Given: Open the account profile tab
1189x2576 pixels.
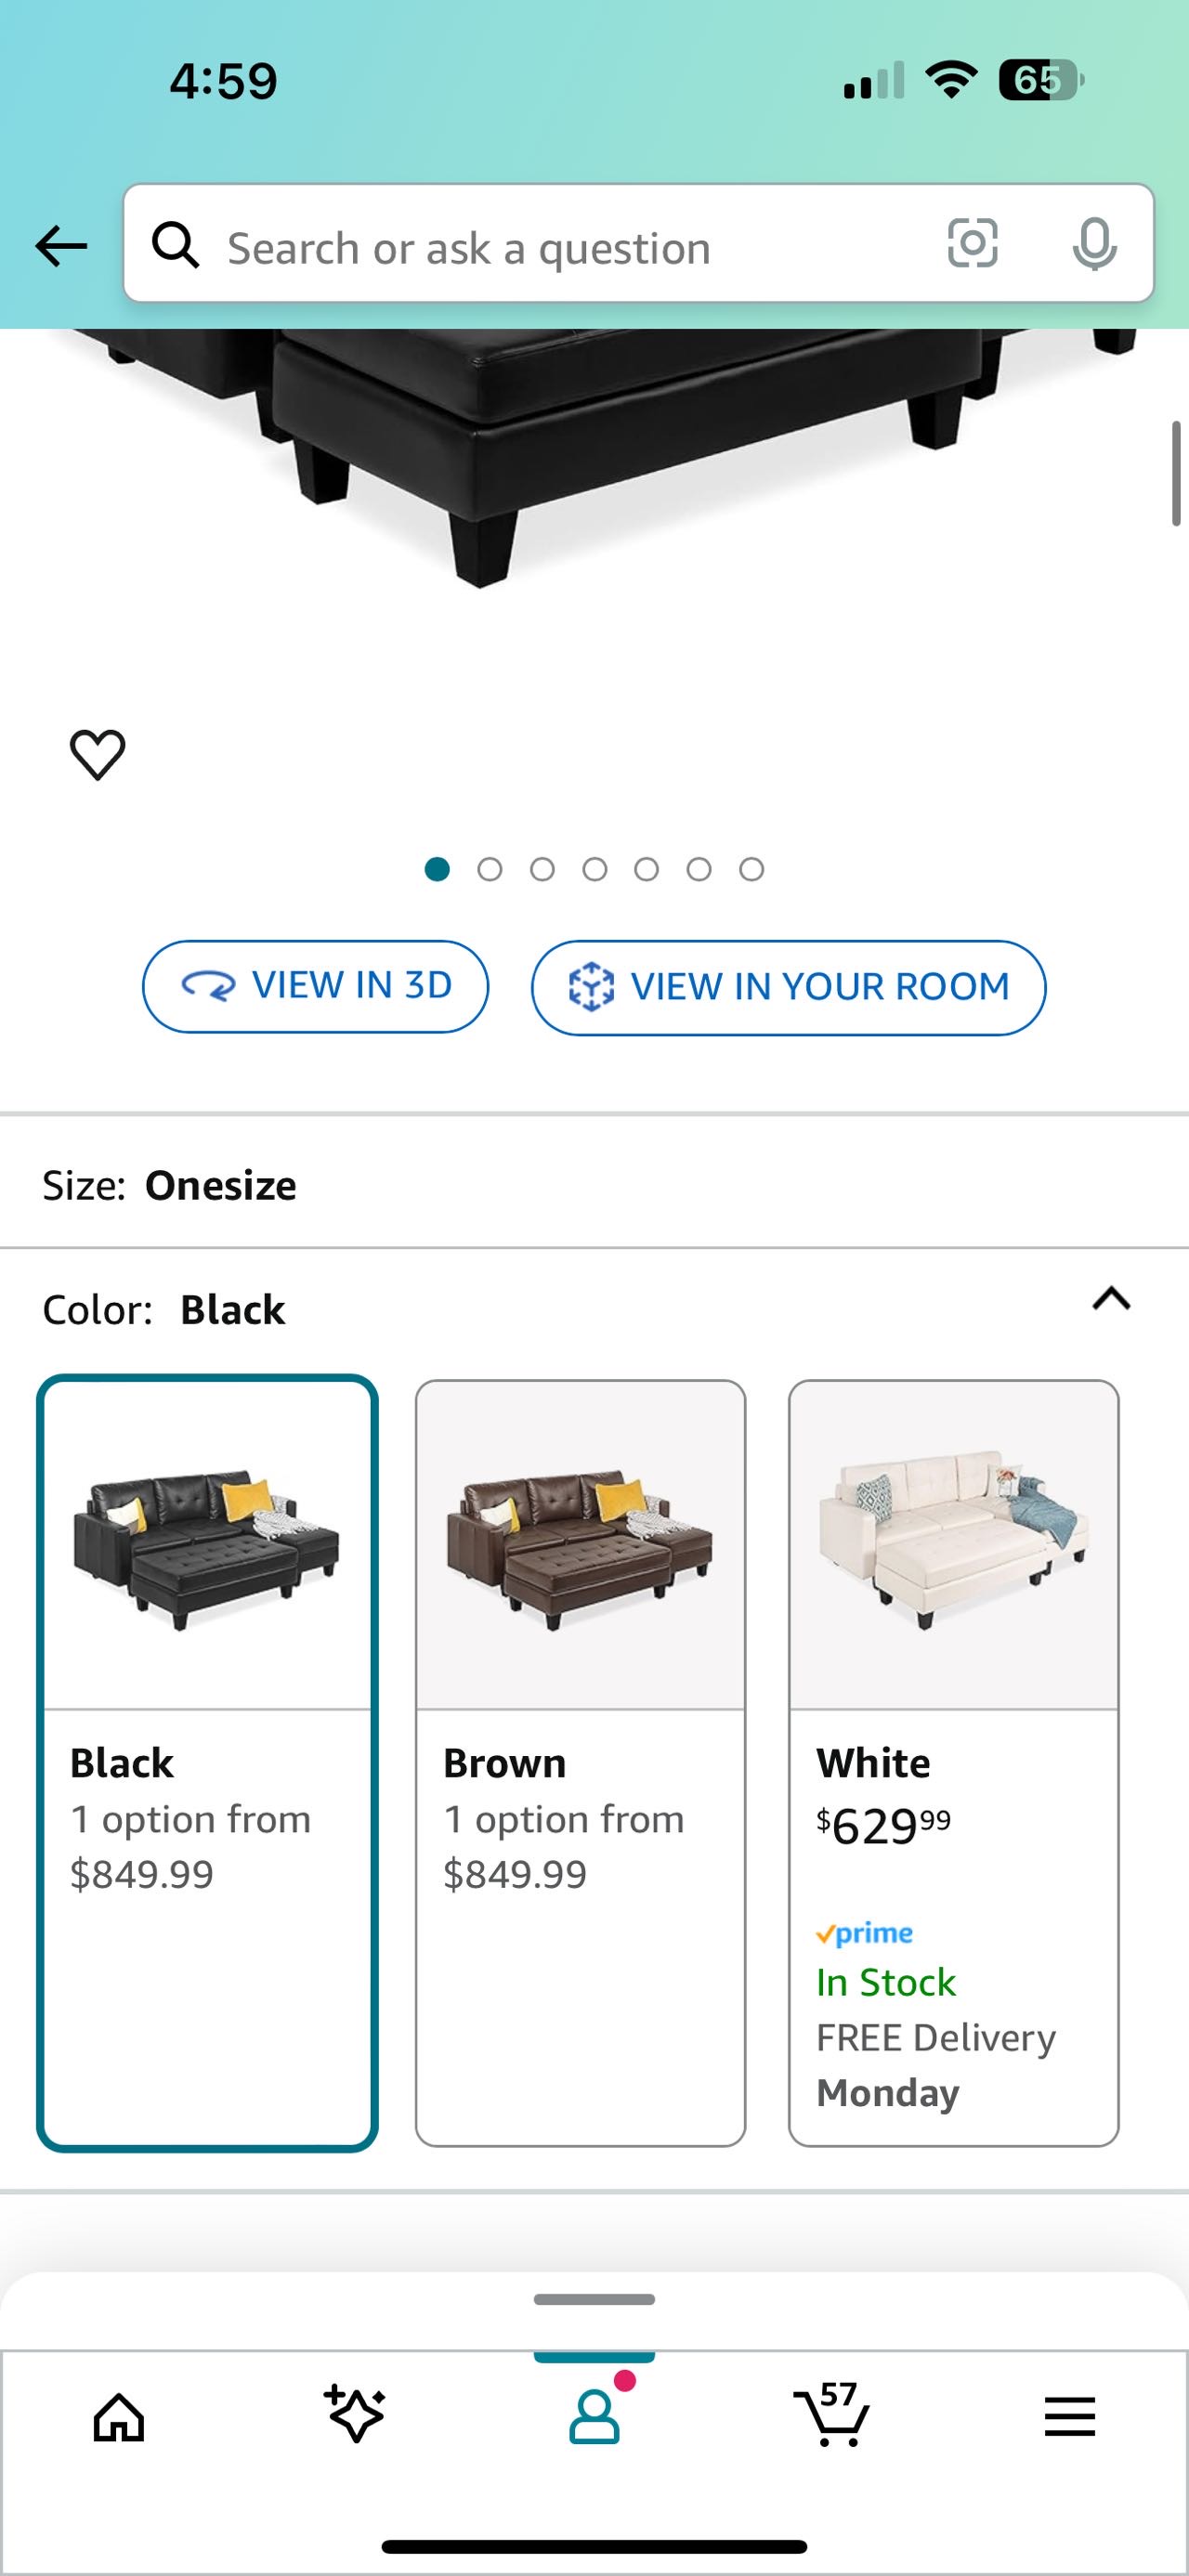Looking at the screenshot, I should (x=594, y=2416).
